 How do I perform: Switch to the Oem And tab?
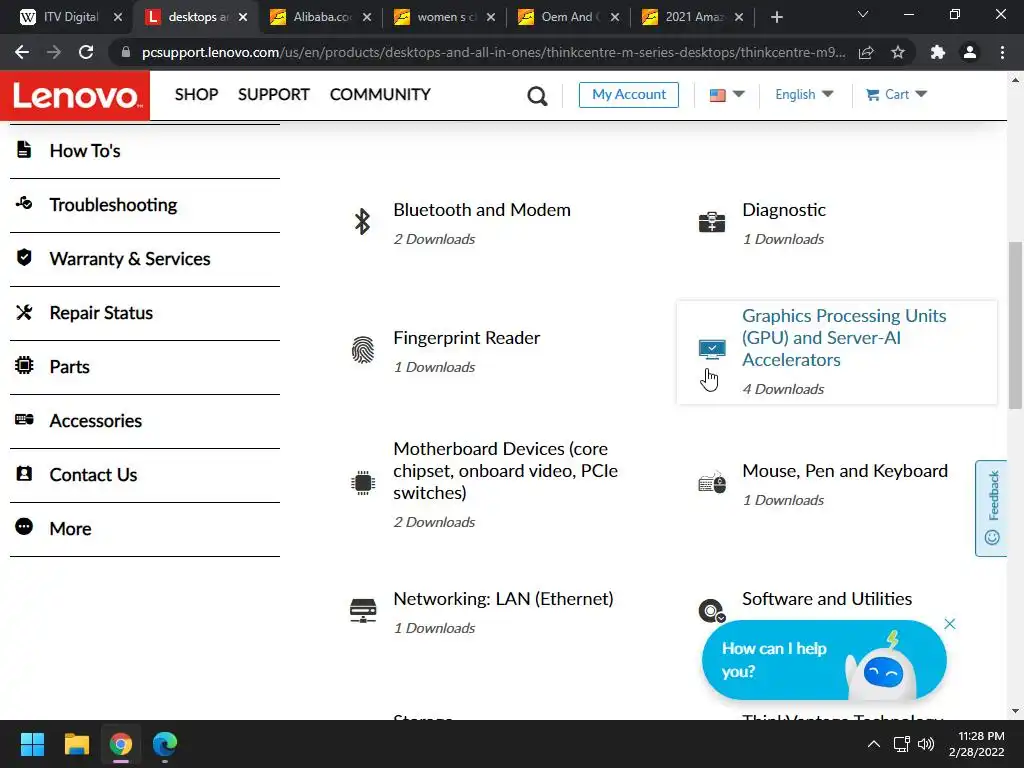(x=567, y=17)
